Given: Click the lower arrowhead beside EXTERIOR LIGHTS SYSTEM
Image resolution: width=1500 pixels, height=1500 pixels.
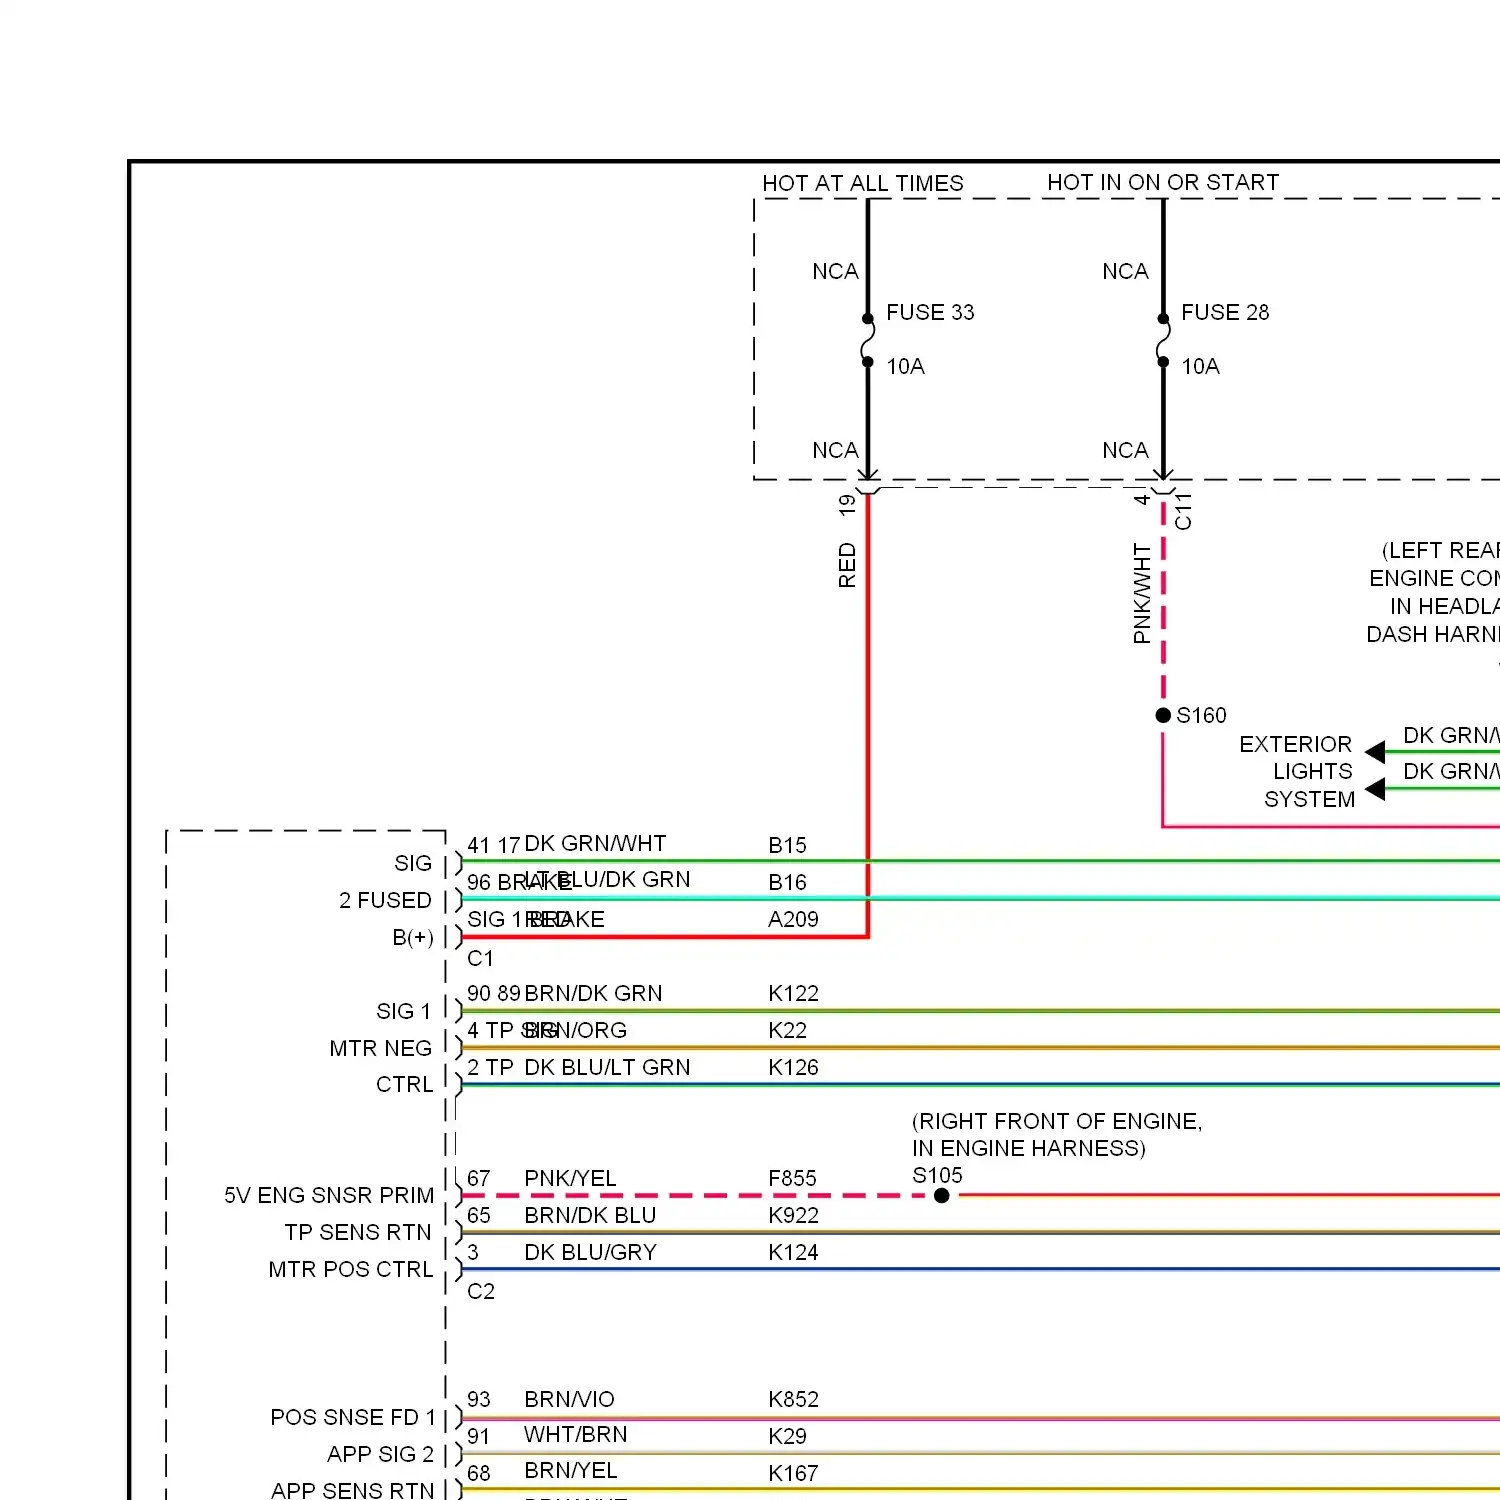Looking at the screenshot, I should pyautogui.click(x=1375, y=789).
